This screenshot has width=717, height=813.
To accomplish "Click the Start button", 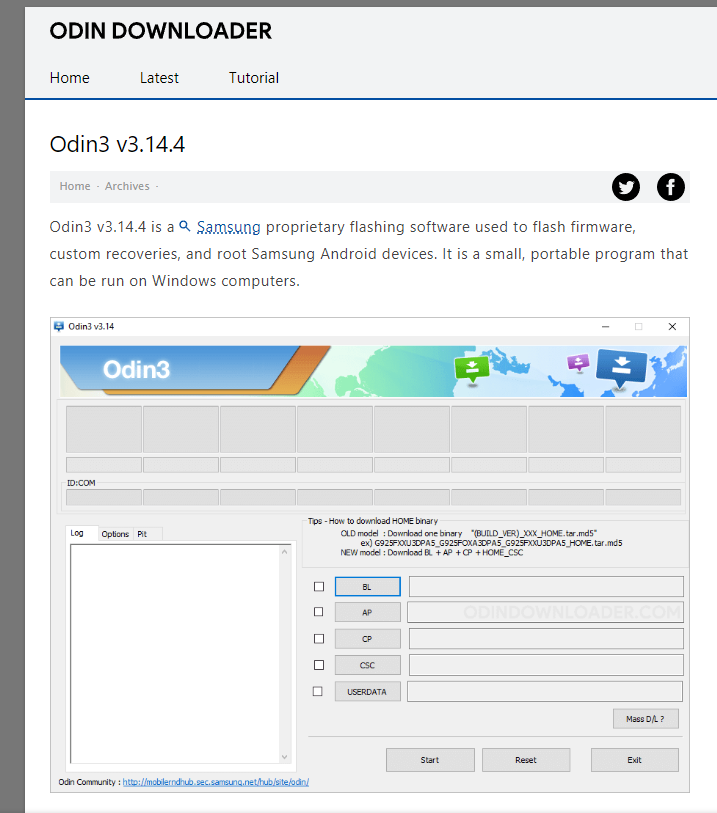I will [430, 760].
